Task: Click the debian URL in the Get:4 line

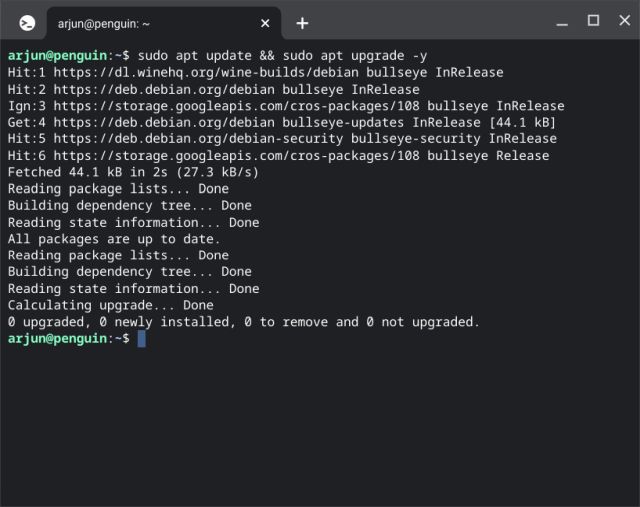Action: (x=158, y=122)
